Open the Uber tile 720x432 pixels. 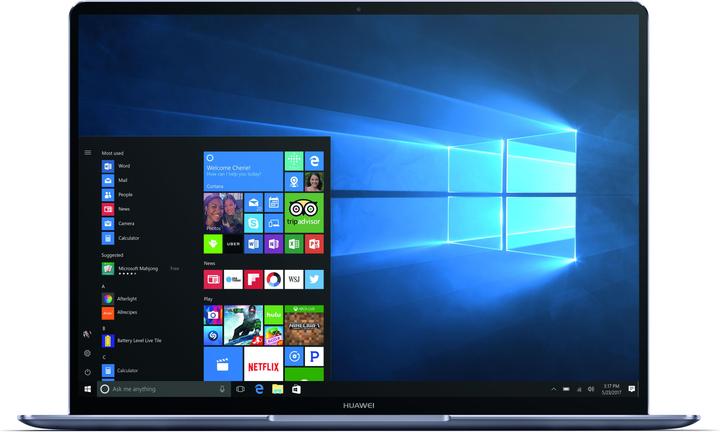(x=233, y=244)
